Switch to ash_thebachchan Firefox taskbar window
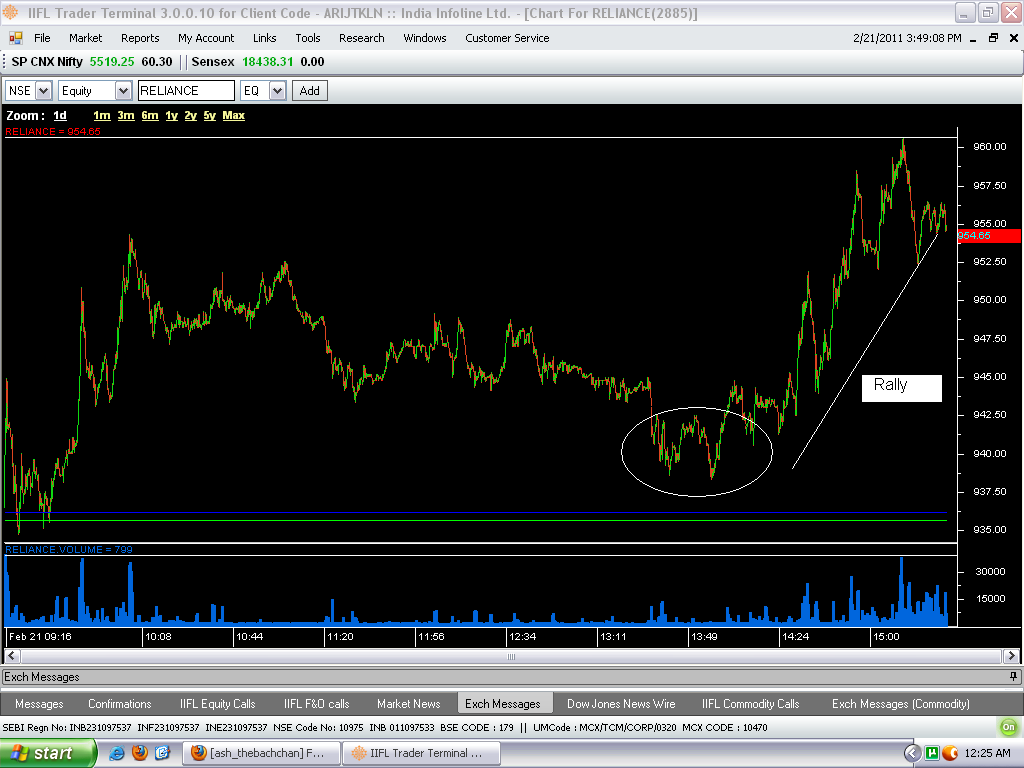This screenshot has height=768, width=1024. pyautogui.click(x=261, y=753)
